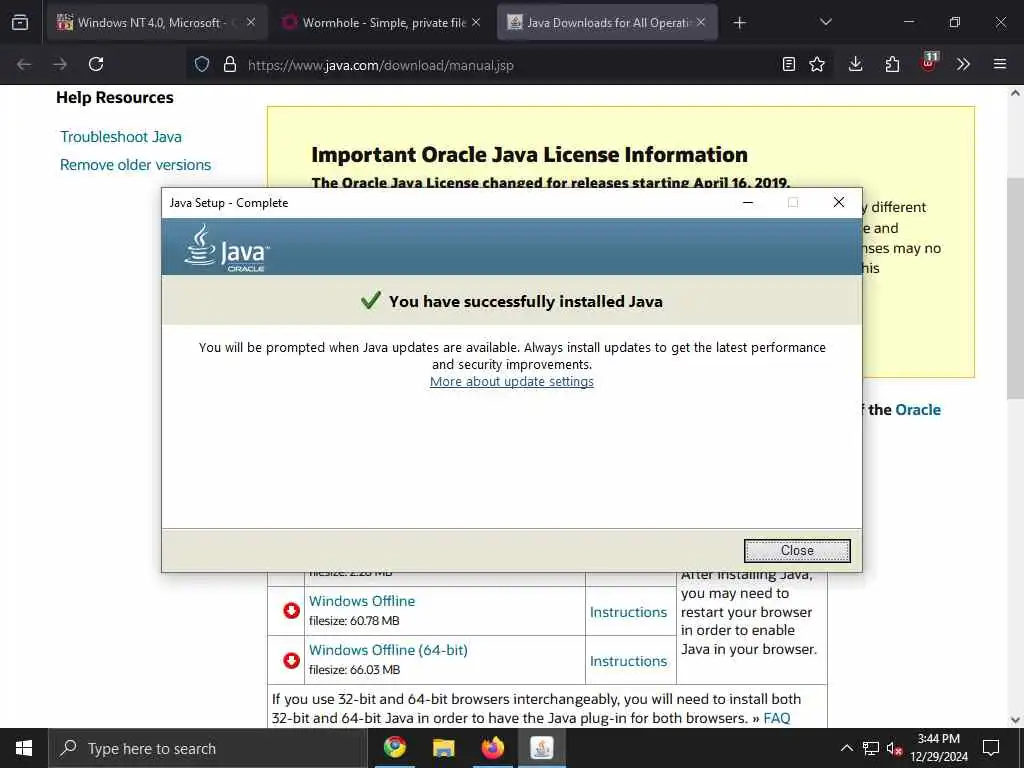
Task: Open Remove older versions link
Action: [x=135, y=165]
